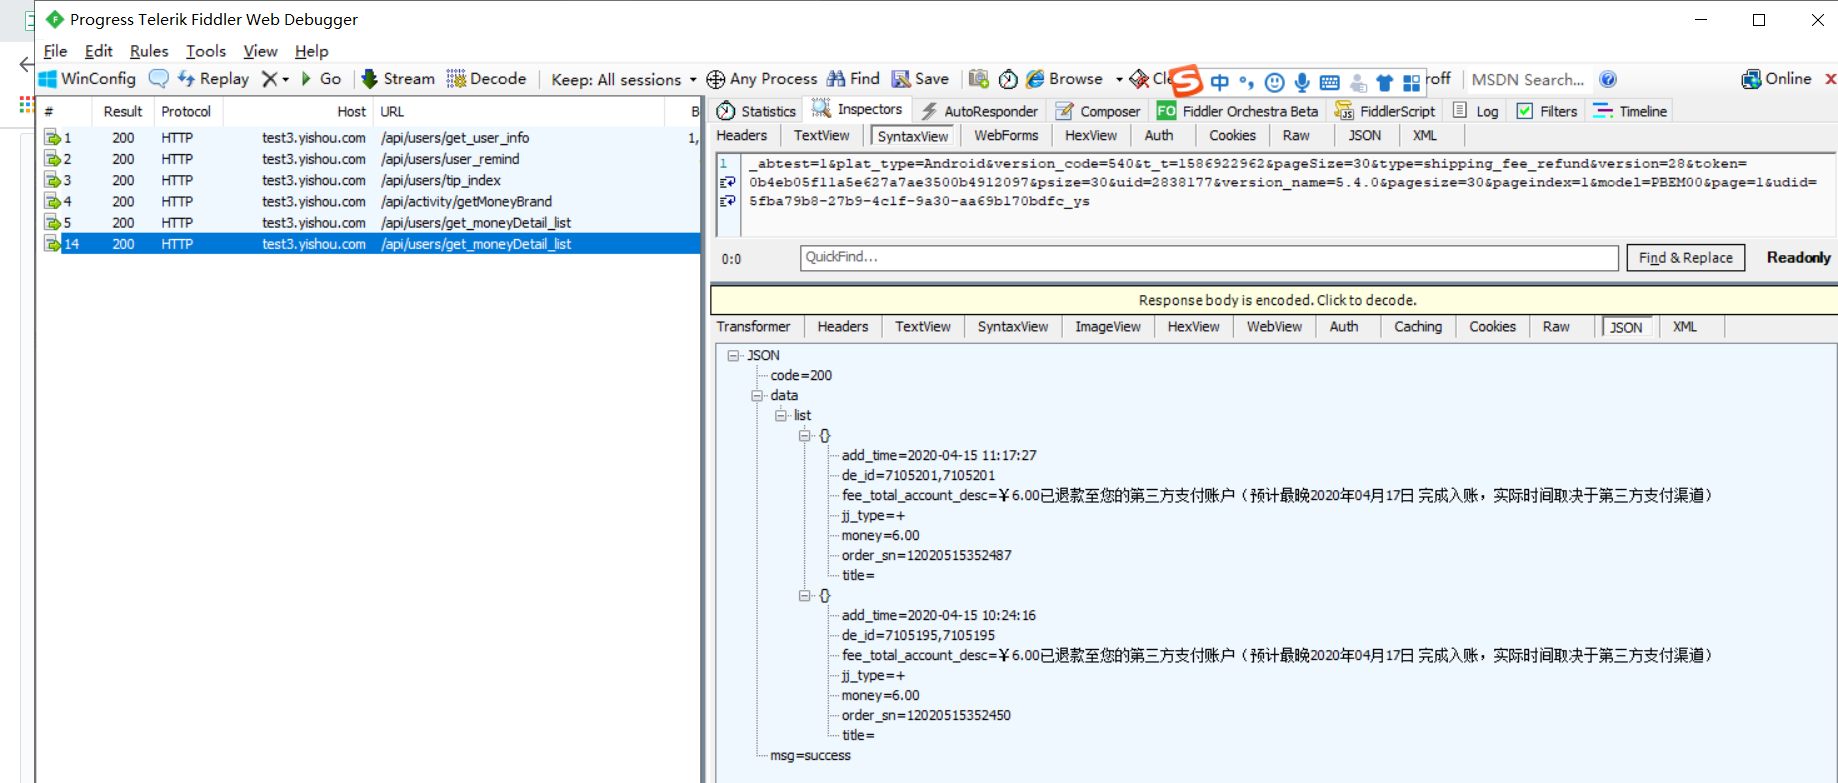Select session 1 get_user_info
Image resolution: width=1838 pixels, height=783 pixels.
[x=370, y=138]
